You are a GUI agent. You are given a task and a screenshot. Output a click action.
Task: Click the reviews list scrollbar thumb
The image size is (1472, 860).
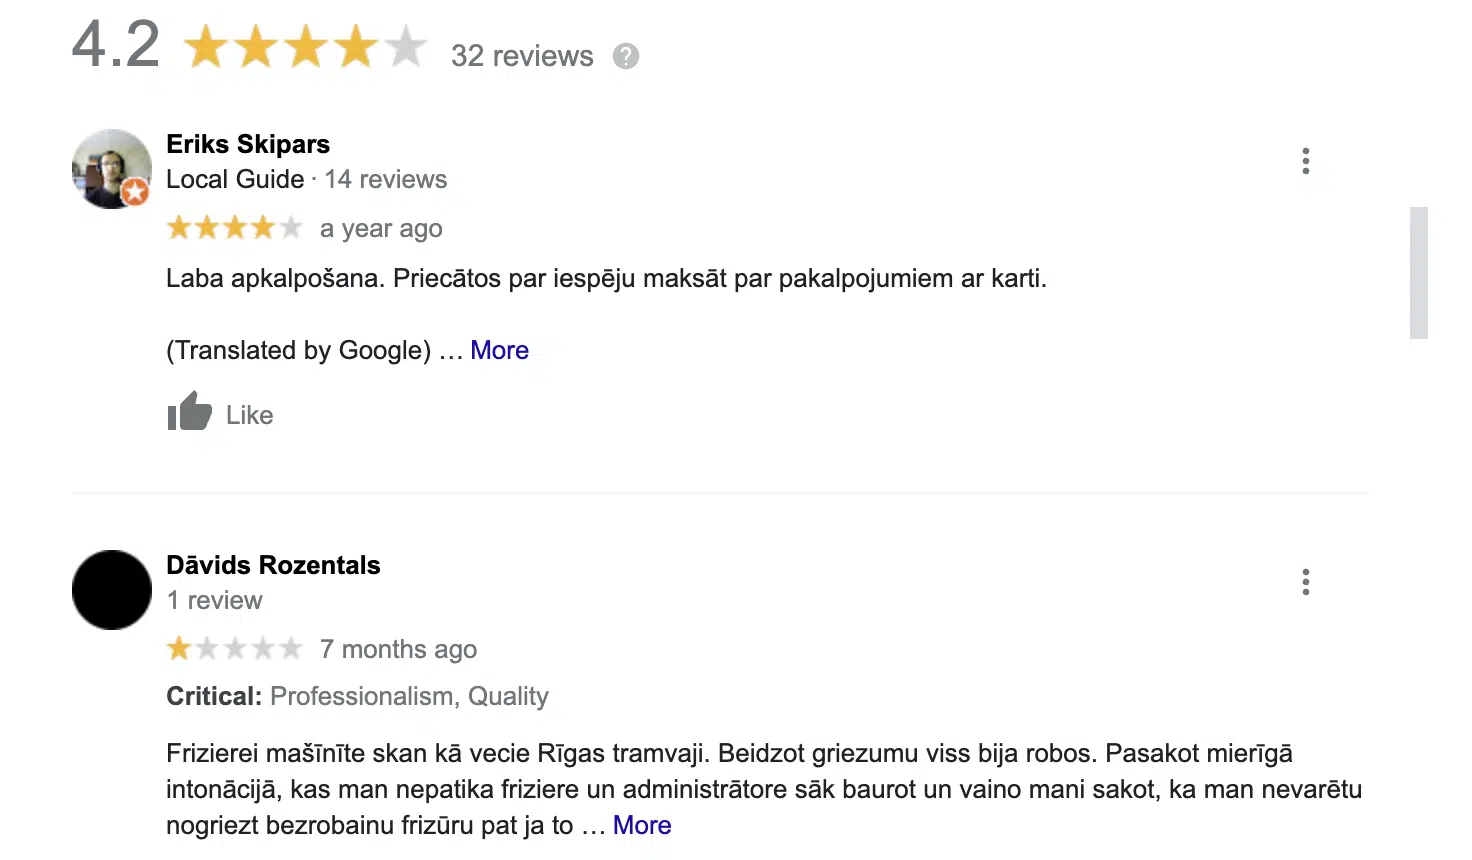point(1418,272)
